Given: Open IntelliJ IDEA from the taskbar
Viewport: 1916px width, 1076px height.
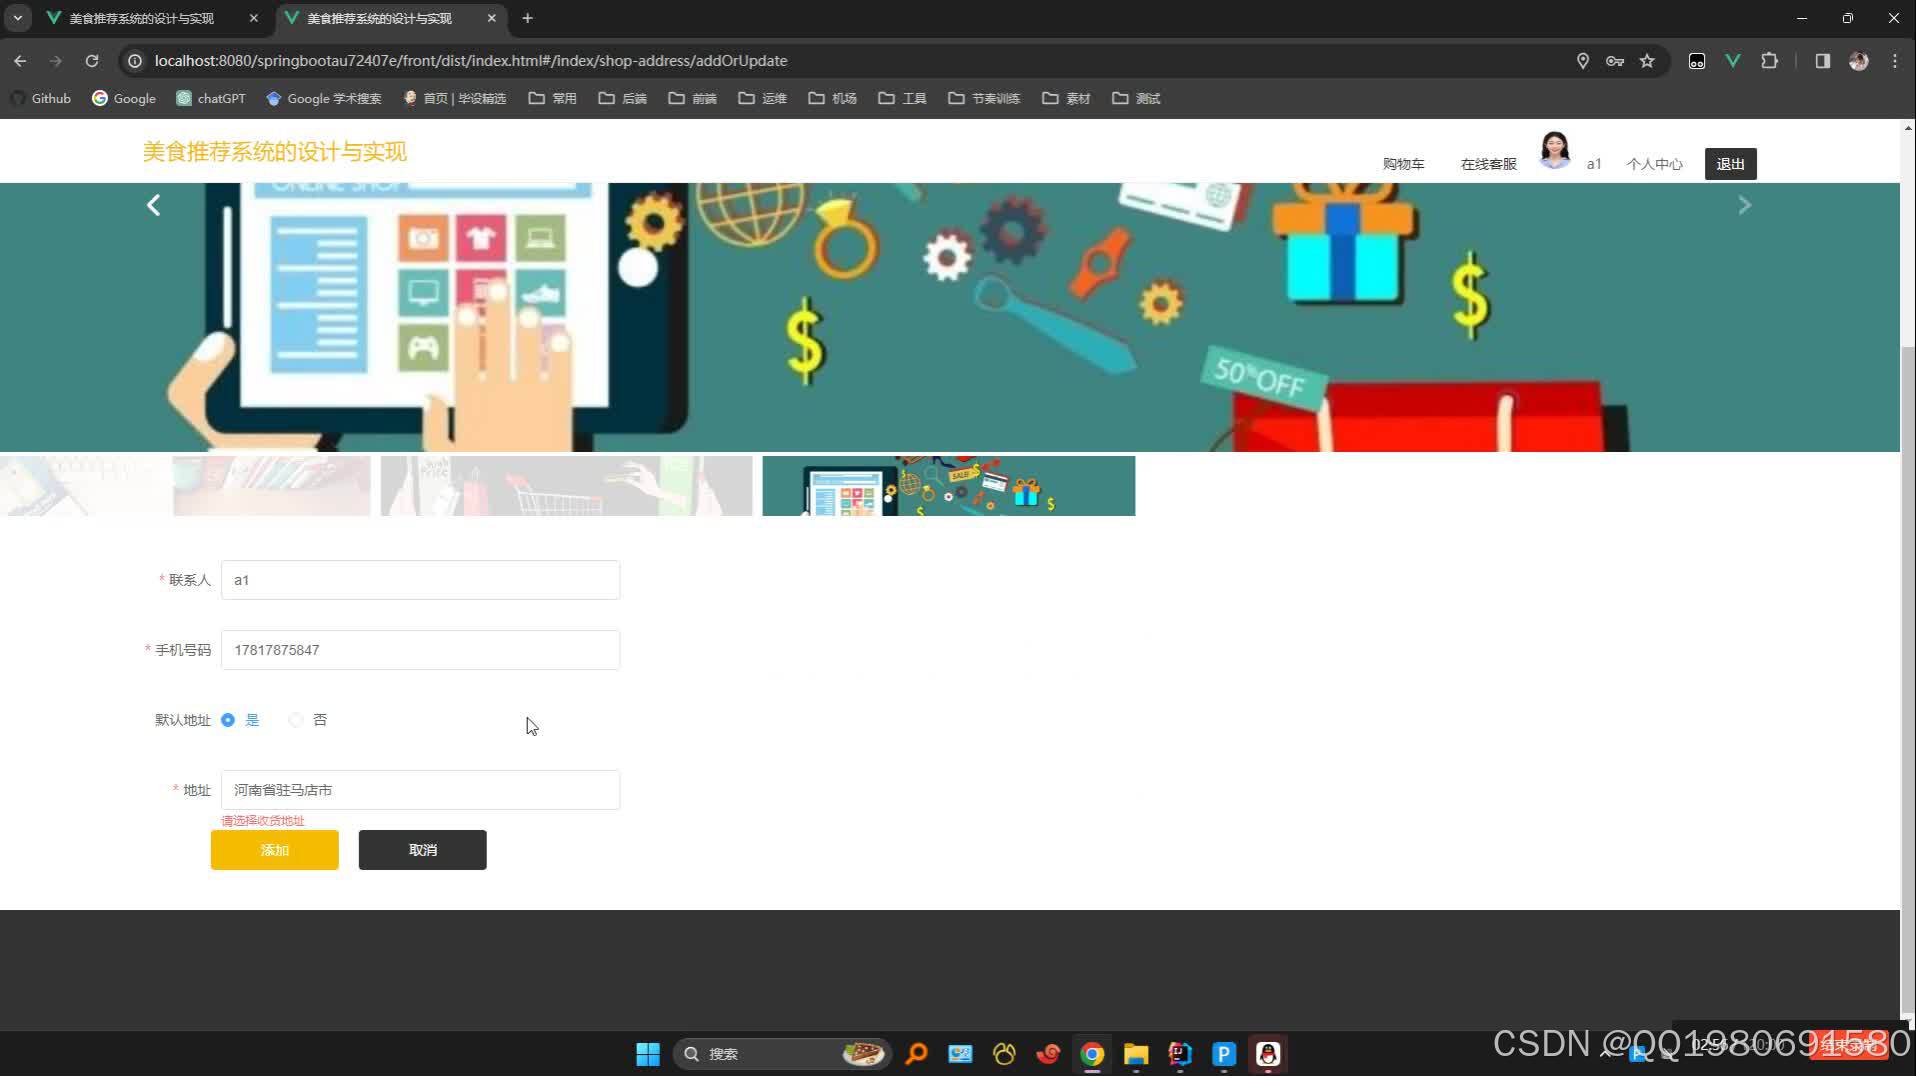Looking at the screenshot, I should tap(1179, 1053).
